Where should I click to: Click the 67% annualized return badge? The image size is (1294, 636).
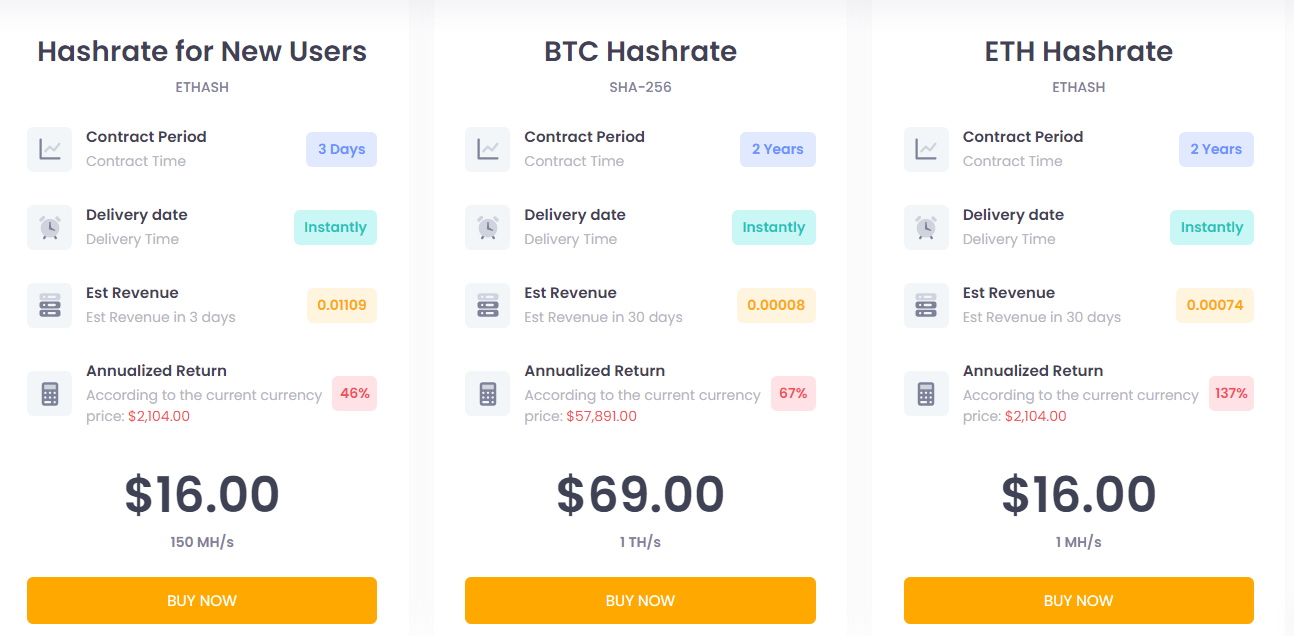793,393
